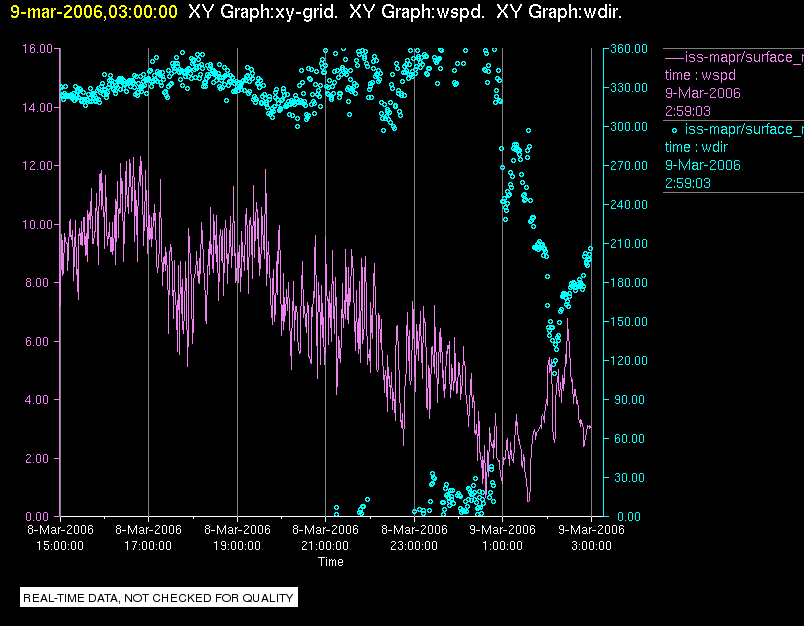Click the '60.00' right axis label

click(x=629, y=438)
